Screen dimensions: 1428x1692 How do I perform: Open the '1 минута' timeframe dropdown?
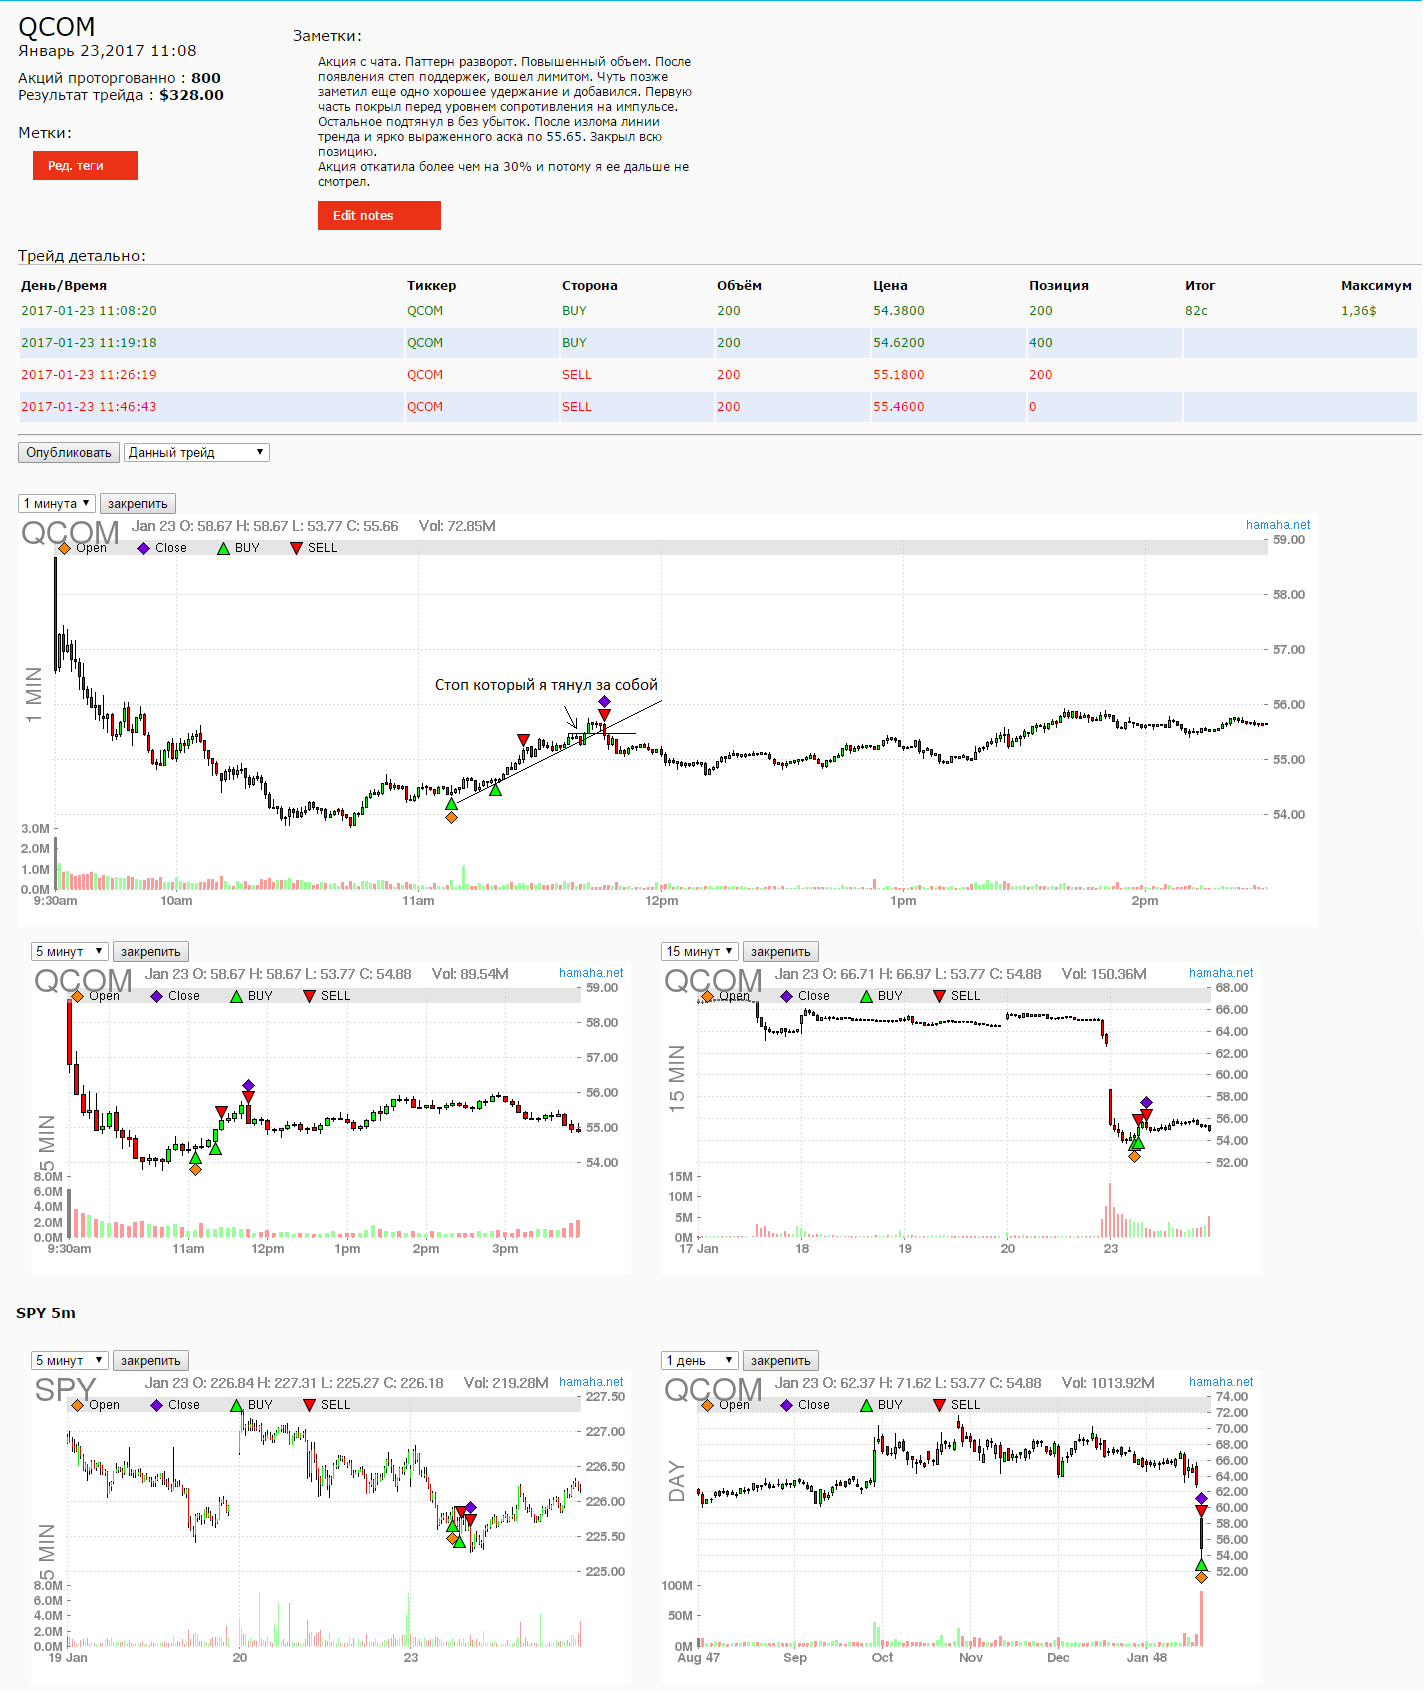[x=57, y=504]
